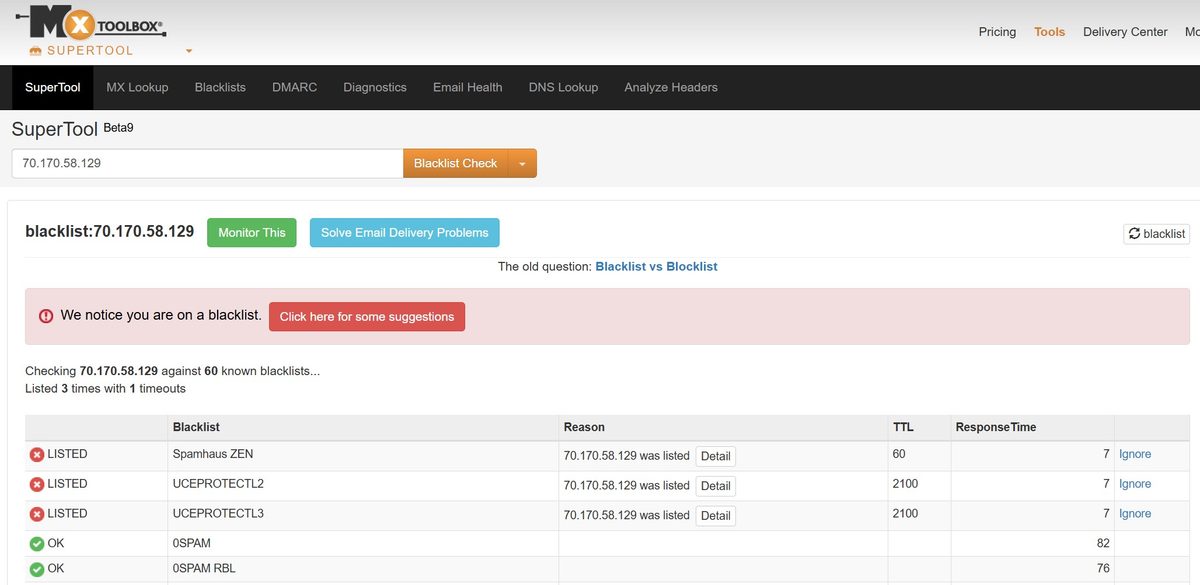Click the 0SPAM RBL blacklist name
The width and height of the screenshot is (1200, 585).
[204, 569]
